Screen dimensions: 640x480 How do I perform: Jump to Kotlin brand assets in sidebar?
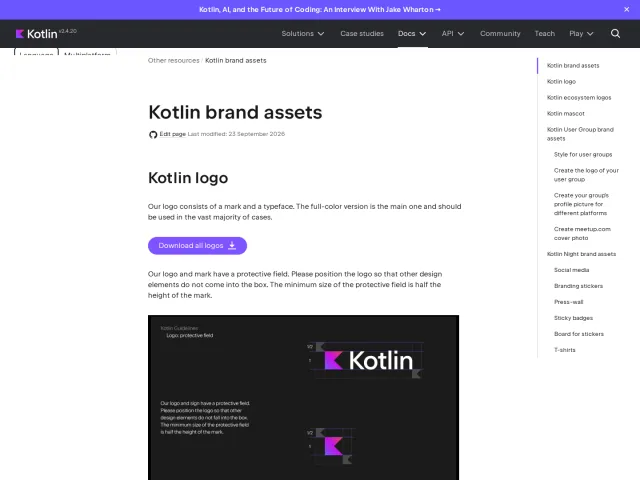(573, 65)
